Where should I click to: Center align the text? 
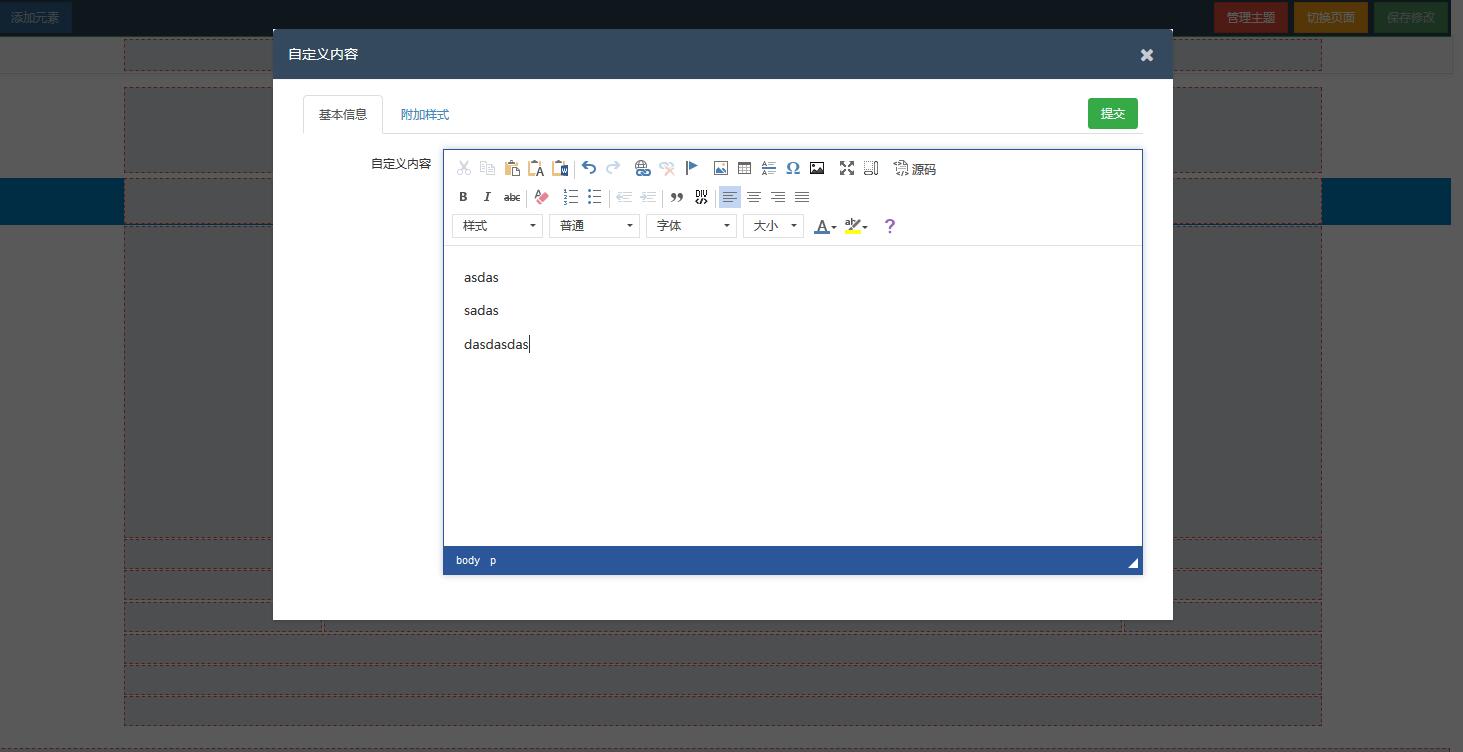click(754, 197)
